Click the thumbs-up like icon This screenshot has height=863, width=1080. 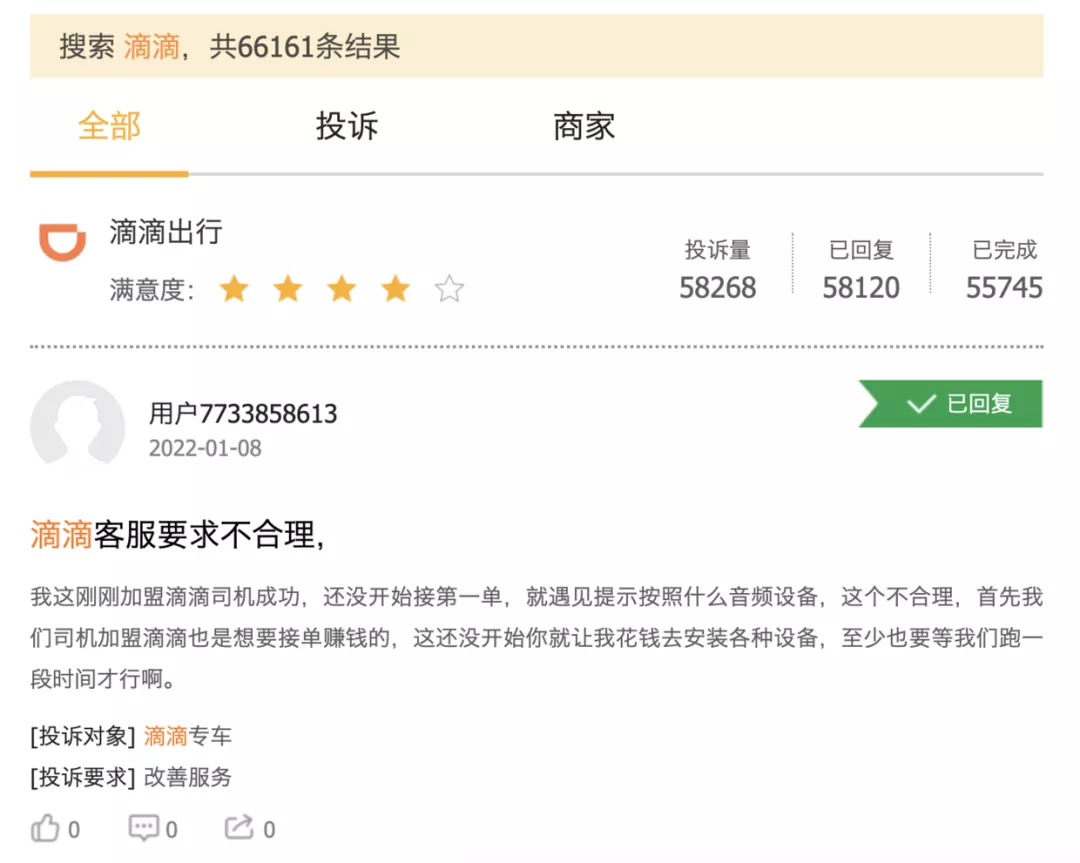point(46,828)
